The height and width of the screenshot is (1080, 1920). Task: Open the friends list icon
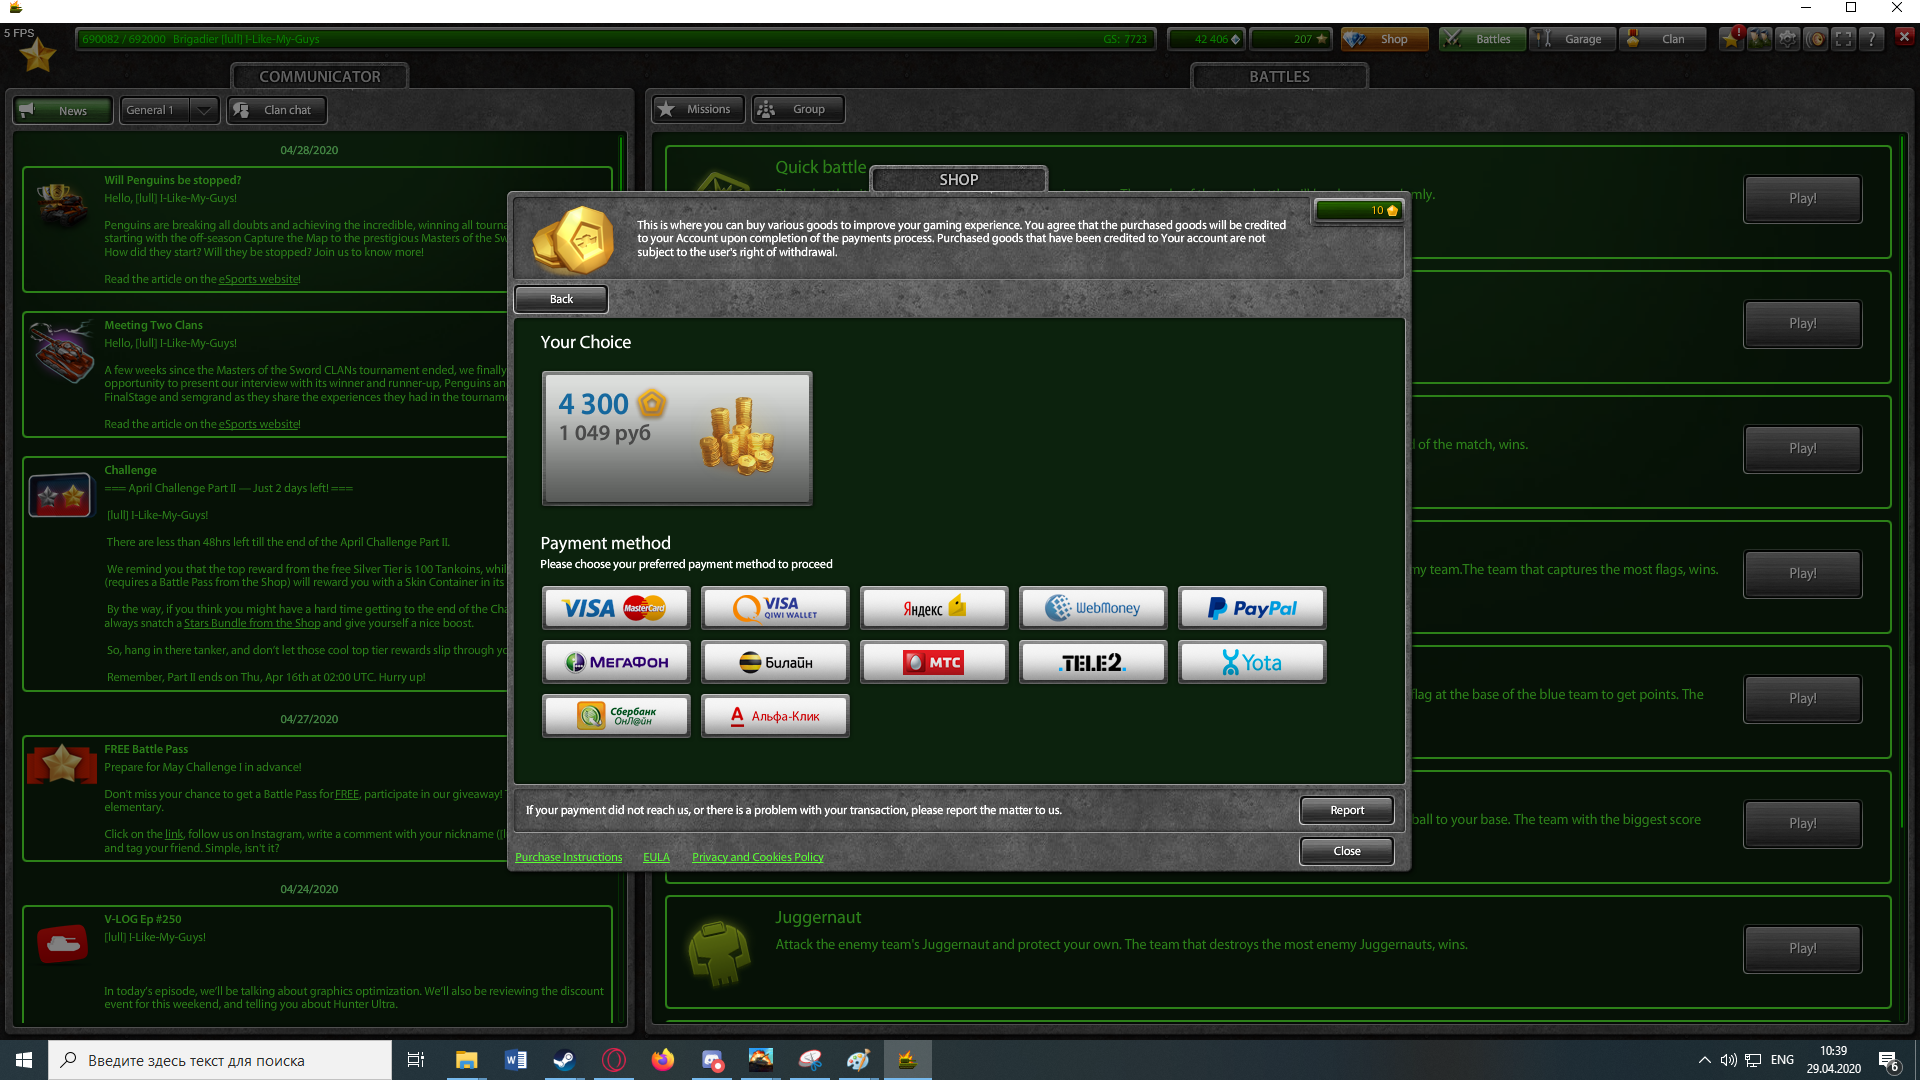click(x=1759, y=39)
